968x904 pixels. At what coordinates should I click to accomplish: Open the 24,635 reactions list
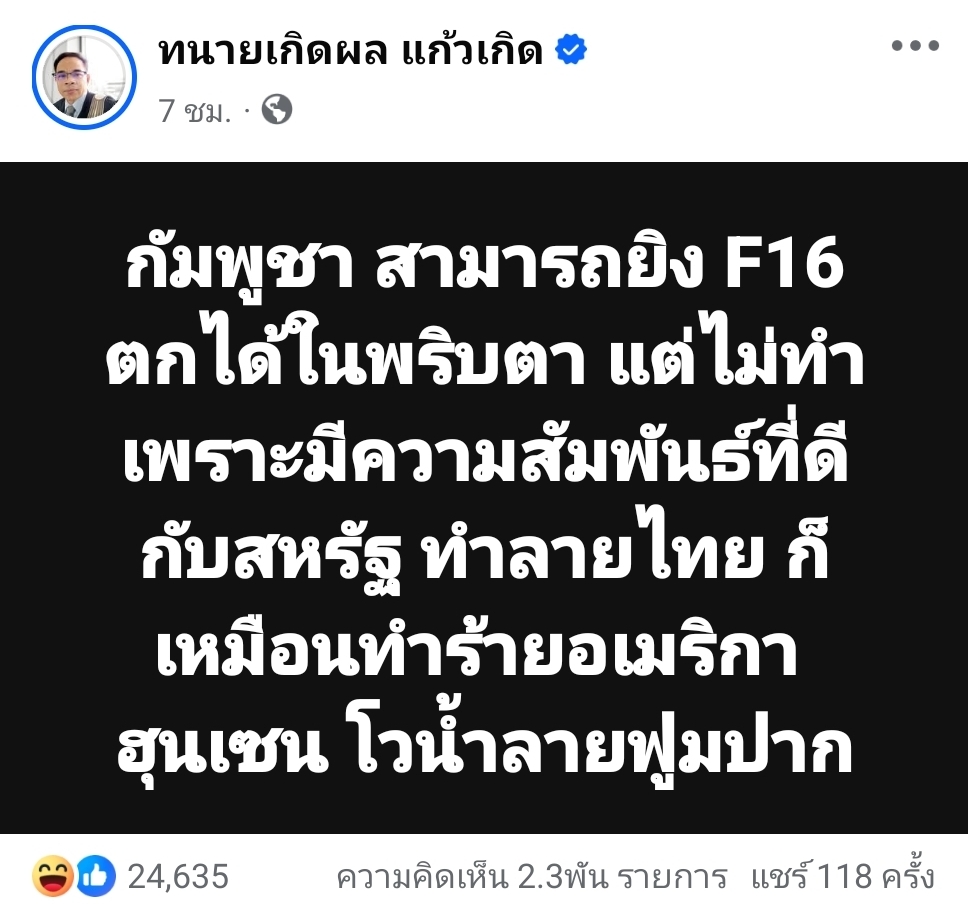178,876
